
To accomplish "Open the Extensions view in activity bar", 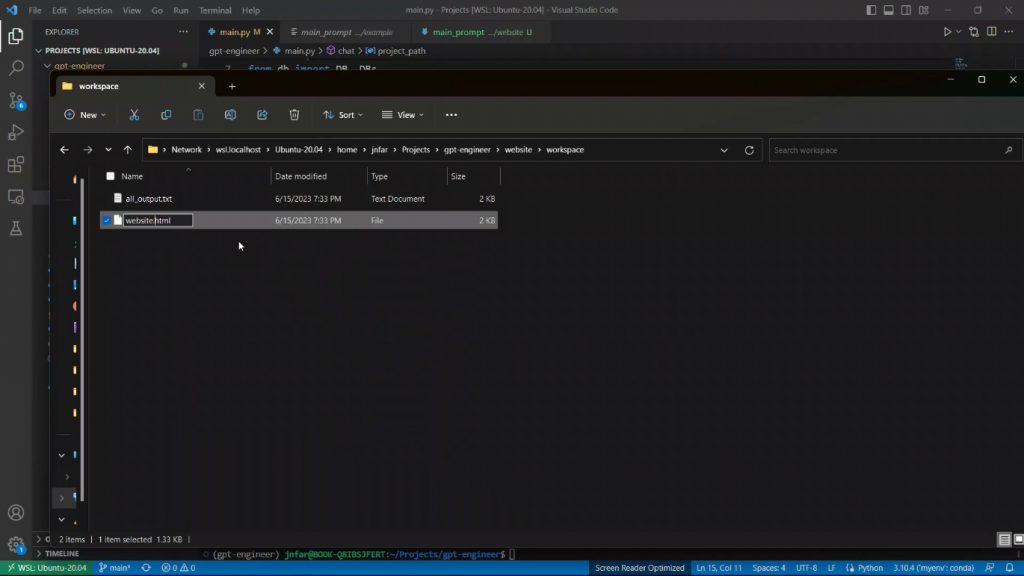I will [x=16, y=165].
